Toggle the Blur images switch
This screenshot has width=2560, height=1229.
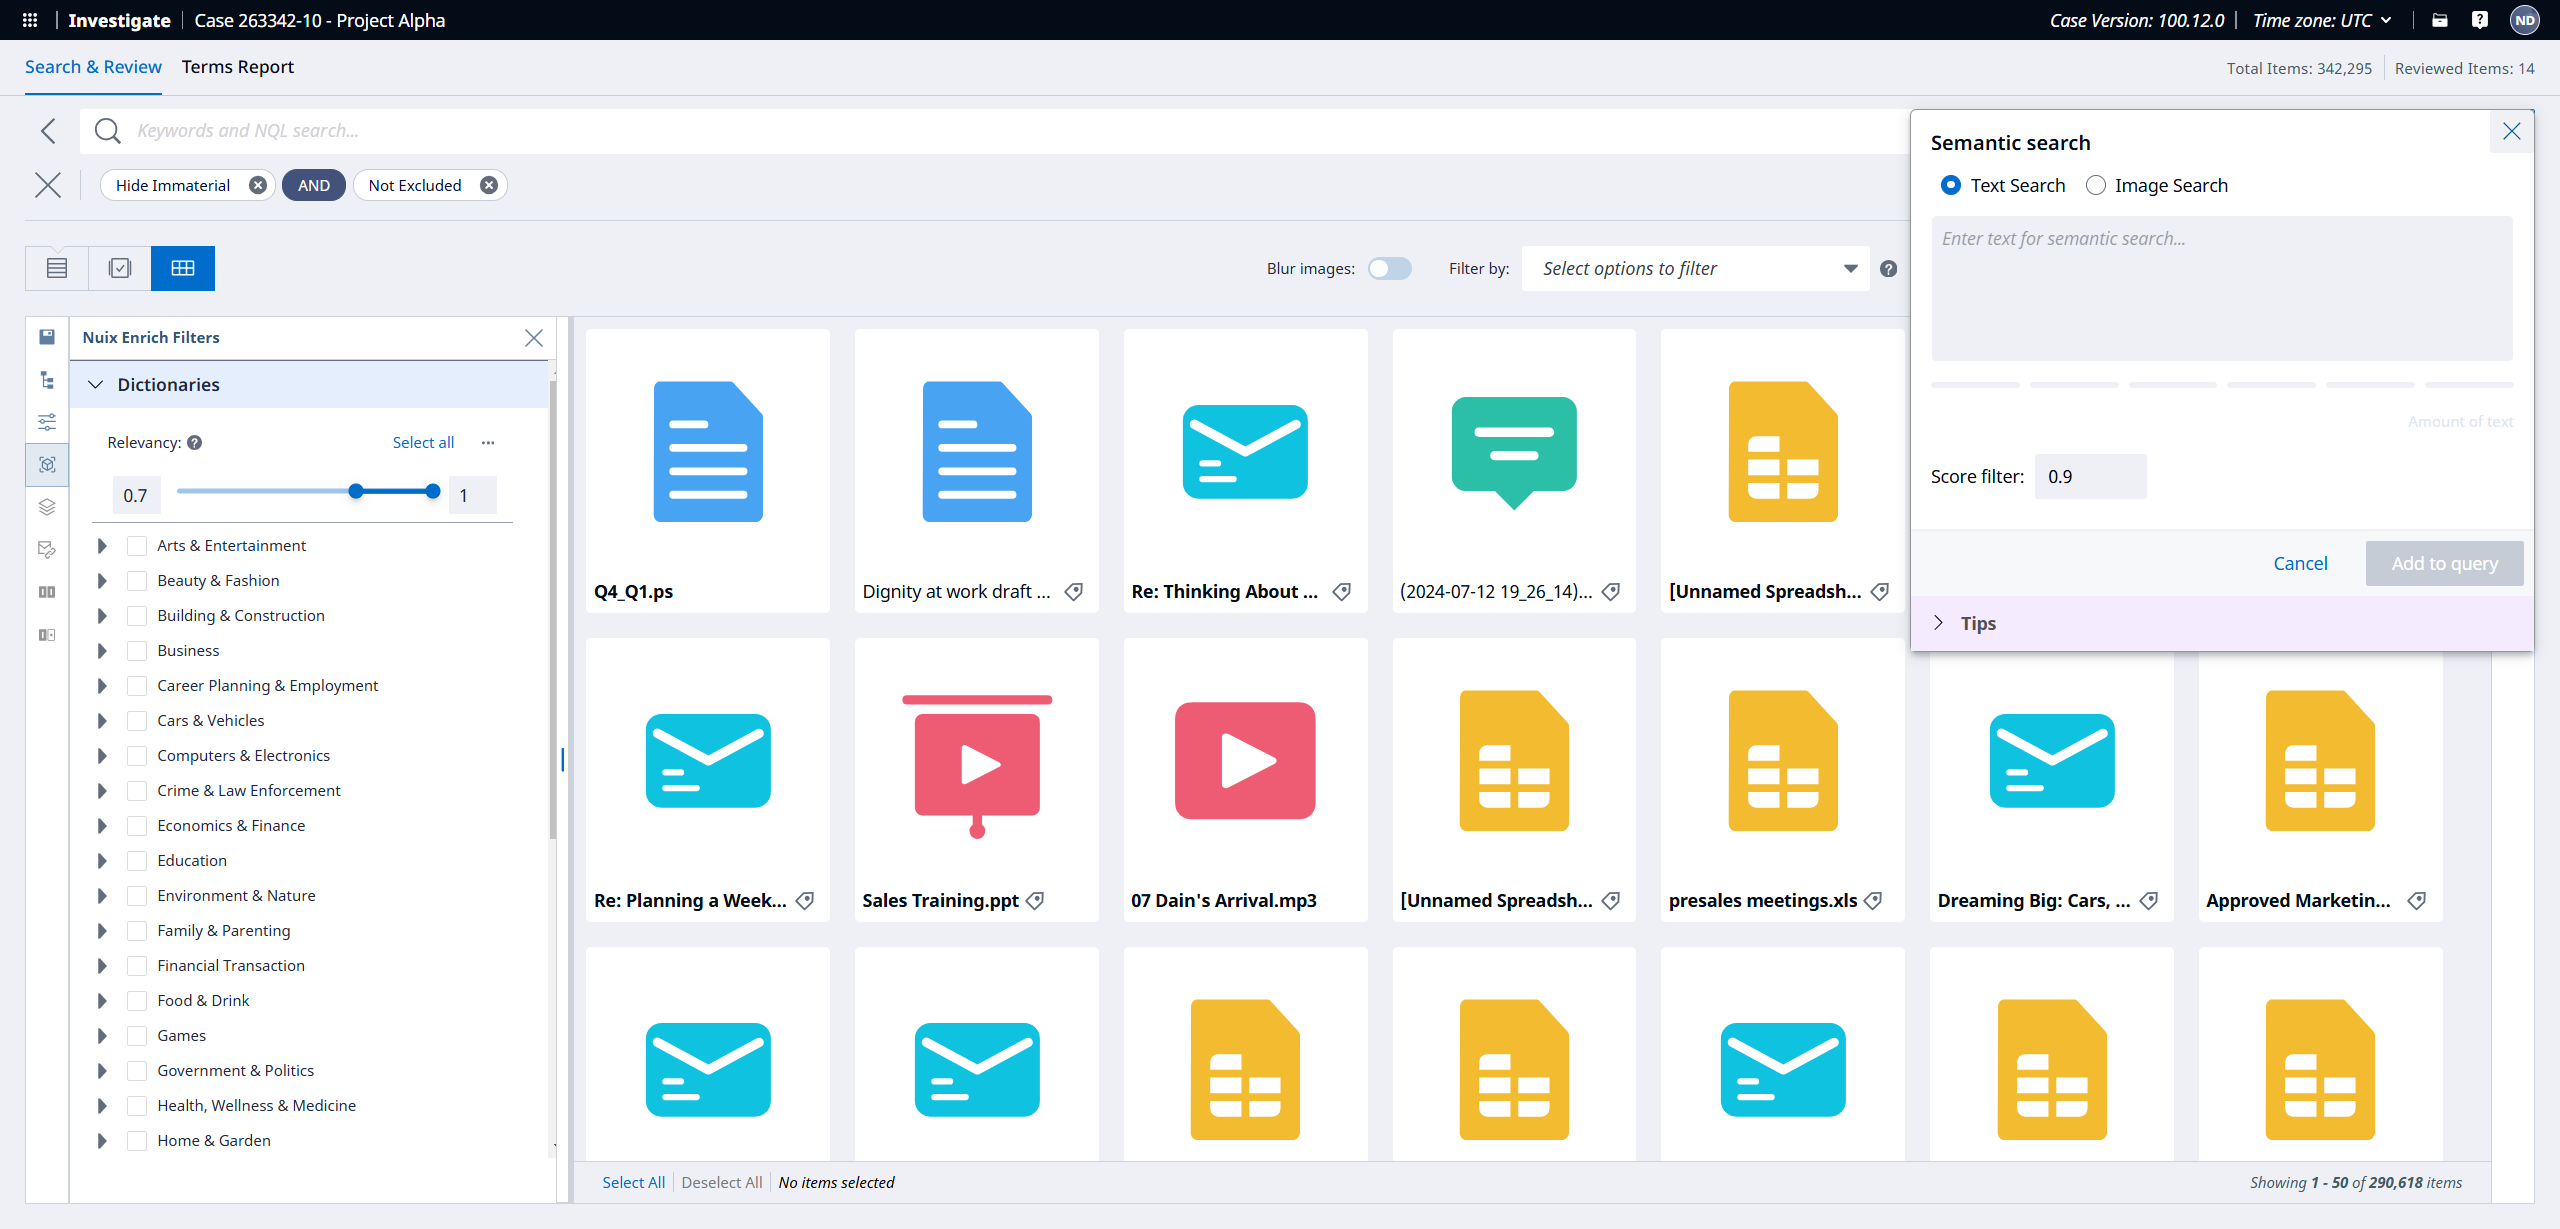(x=1390, y=268)
